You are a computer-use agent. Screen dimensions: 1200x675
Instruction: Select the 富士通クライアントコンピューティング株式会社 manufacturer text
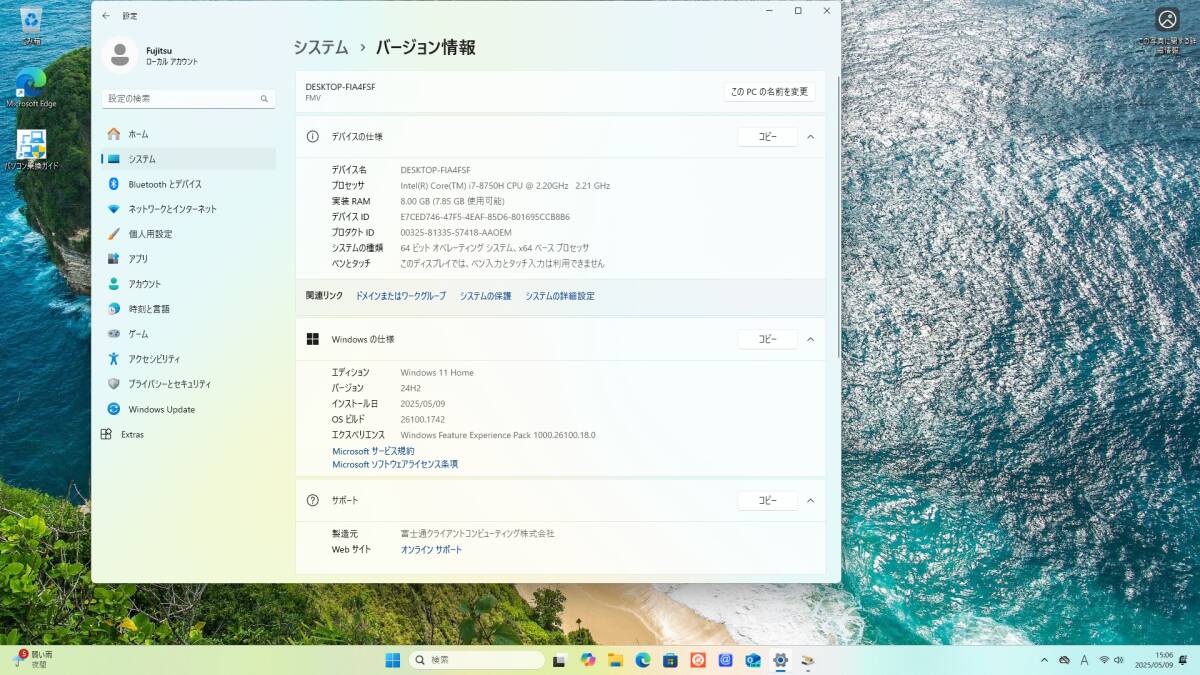click(477, 534)
